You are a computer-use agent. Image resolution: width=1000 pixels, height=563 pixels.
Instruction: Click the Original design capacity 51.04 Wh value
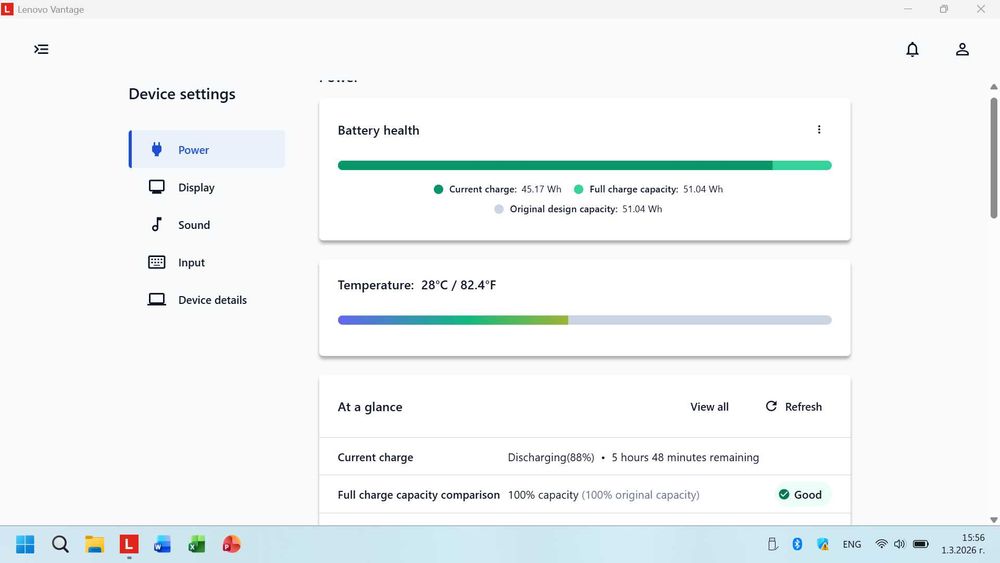tap(642, 209)
